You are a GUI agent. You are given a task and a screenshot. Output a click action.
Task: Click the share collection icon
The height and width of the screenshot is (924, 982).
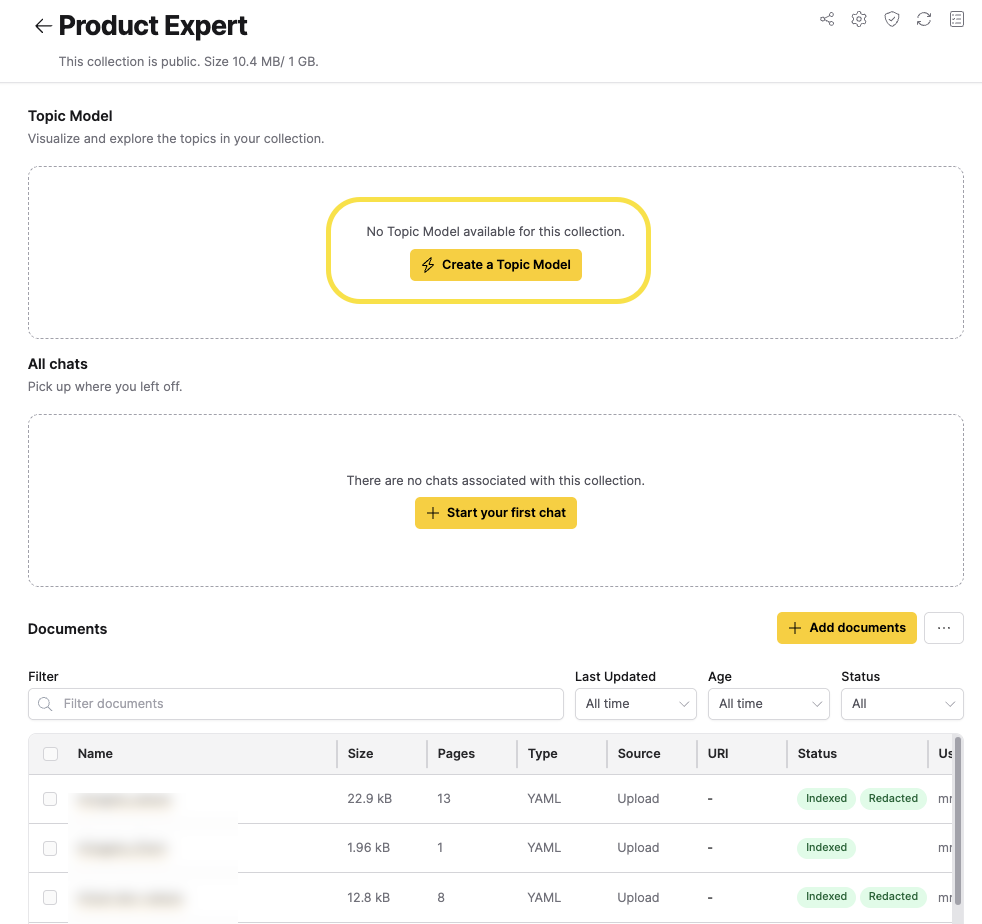click(x=827, y=19)
